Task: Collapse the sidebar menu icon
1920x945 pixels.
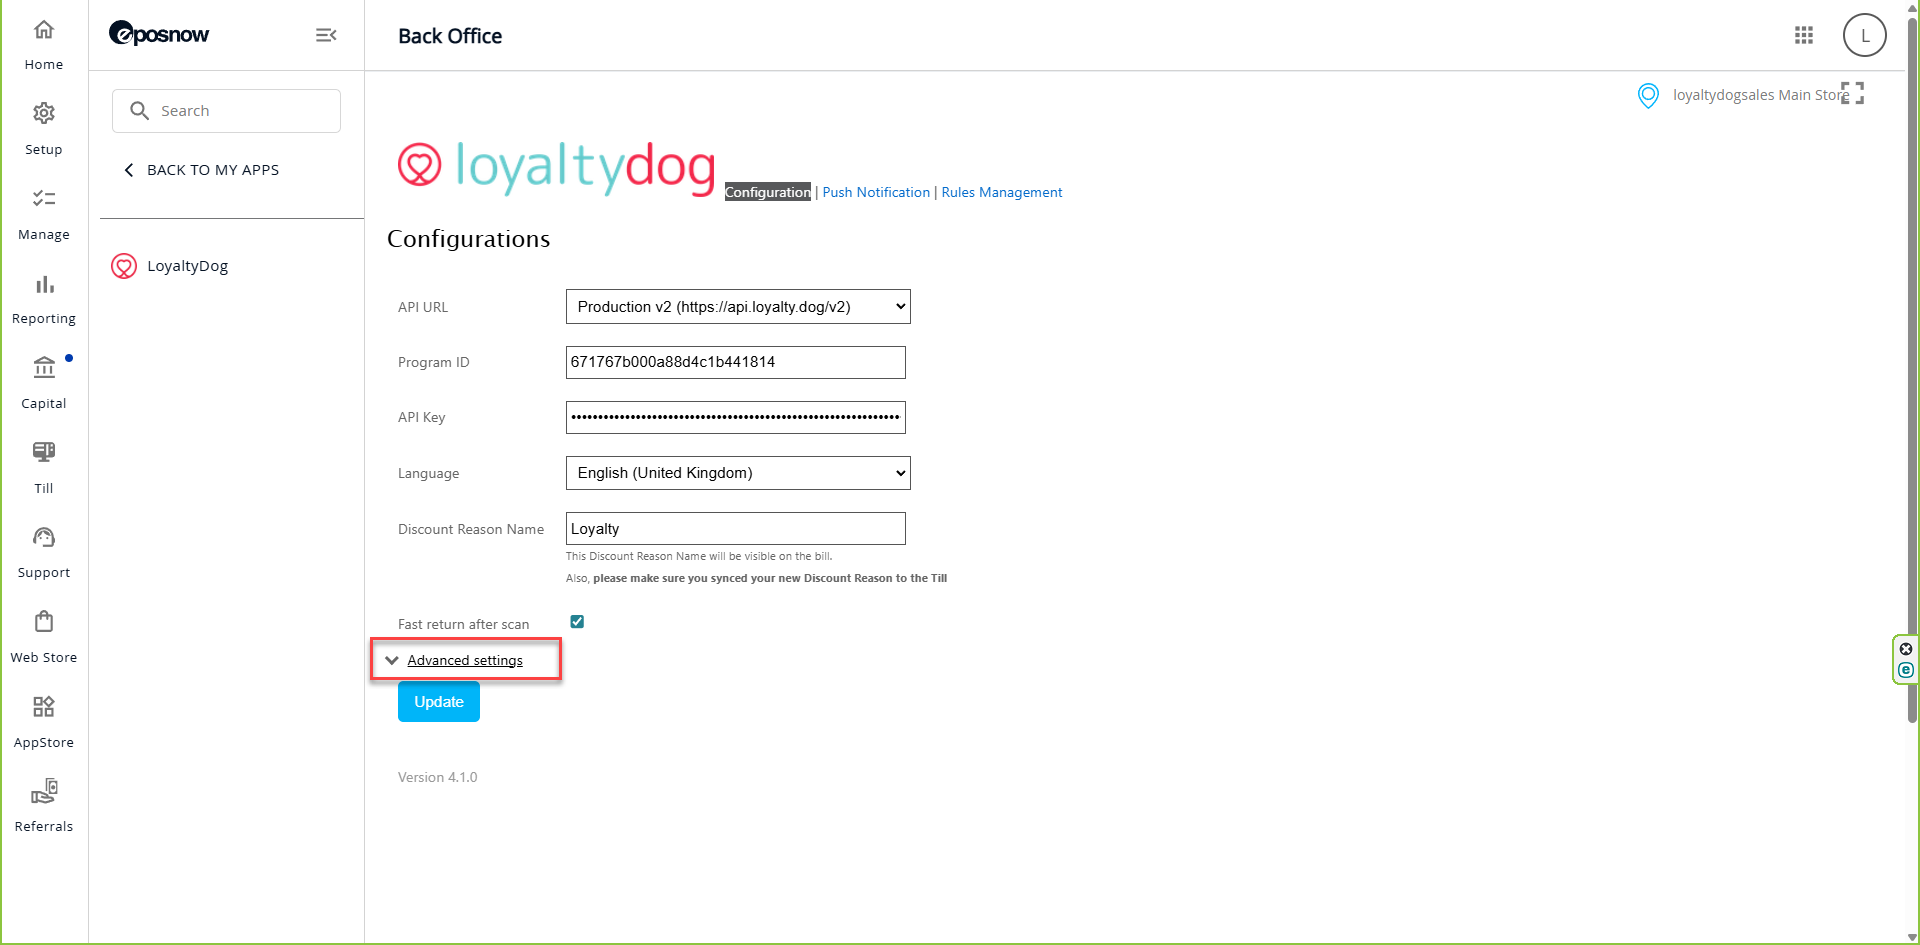Action: pos(326,35)
